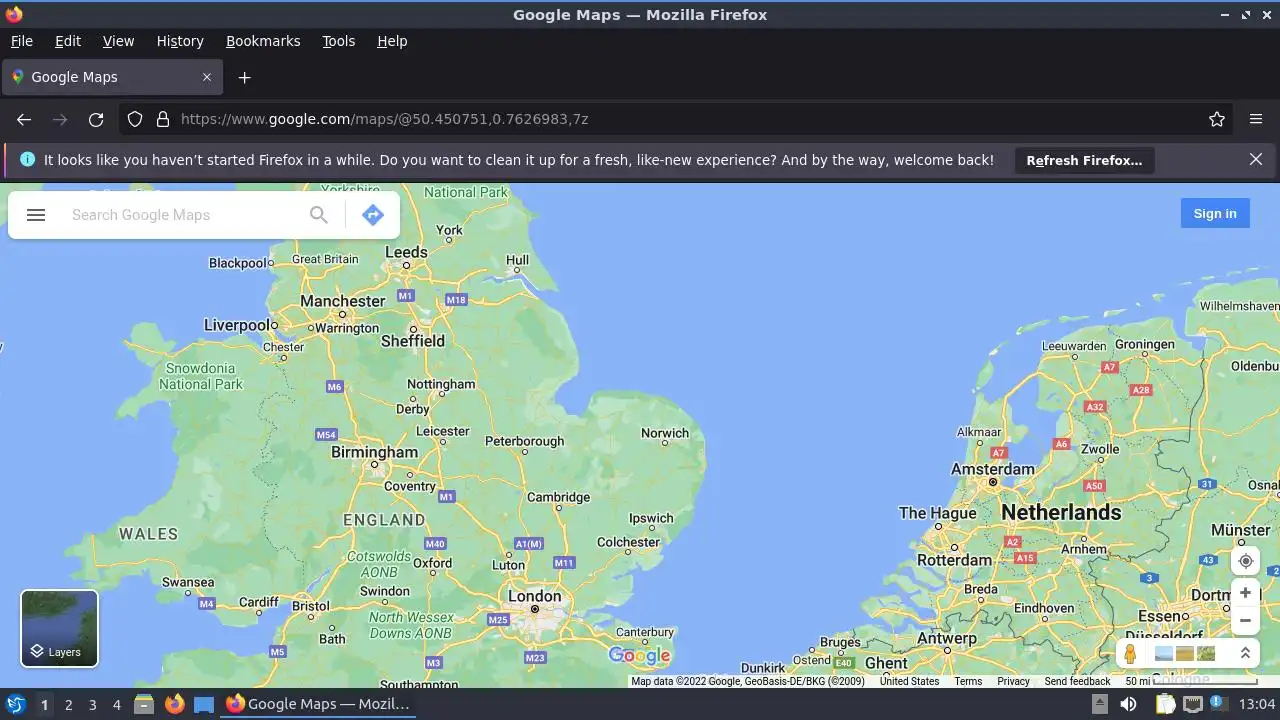Bookmark this page with star

tap(1217, 119)
